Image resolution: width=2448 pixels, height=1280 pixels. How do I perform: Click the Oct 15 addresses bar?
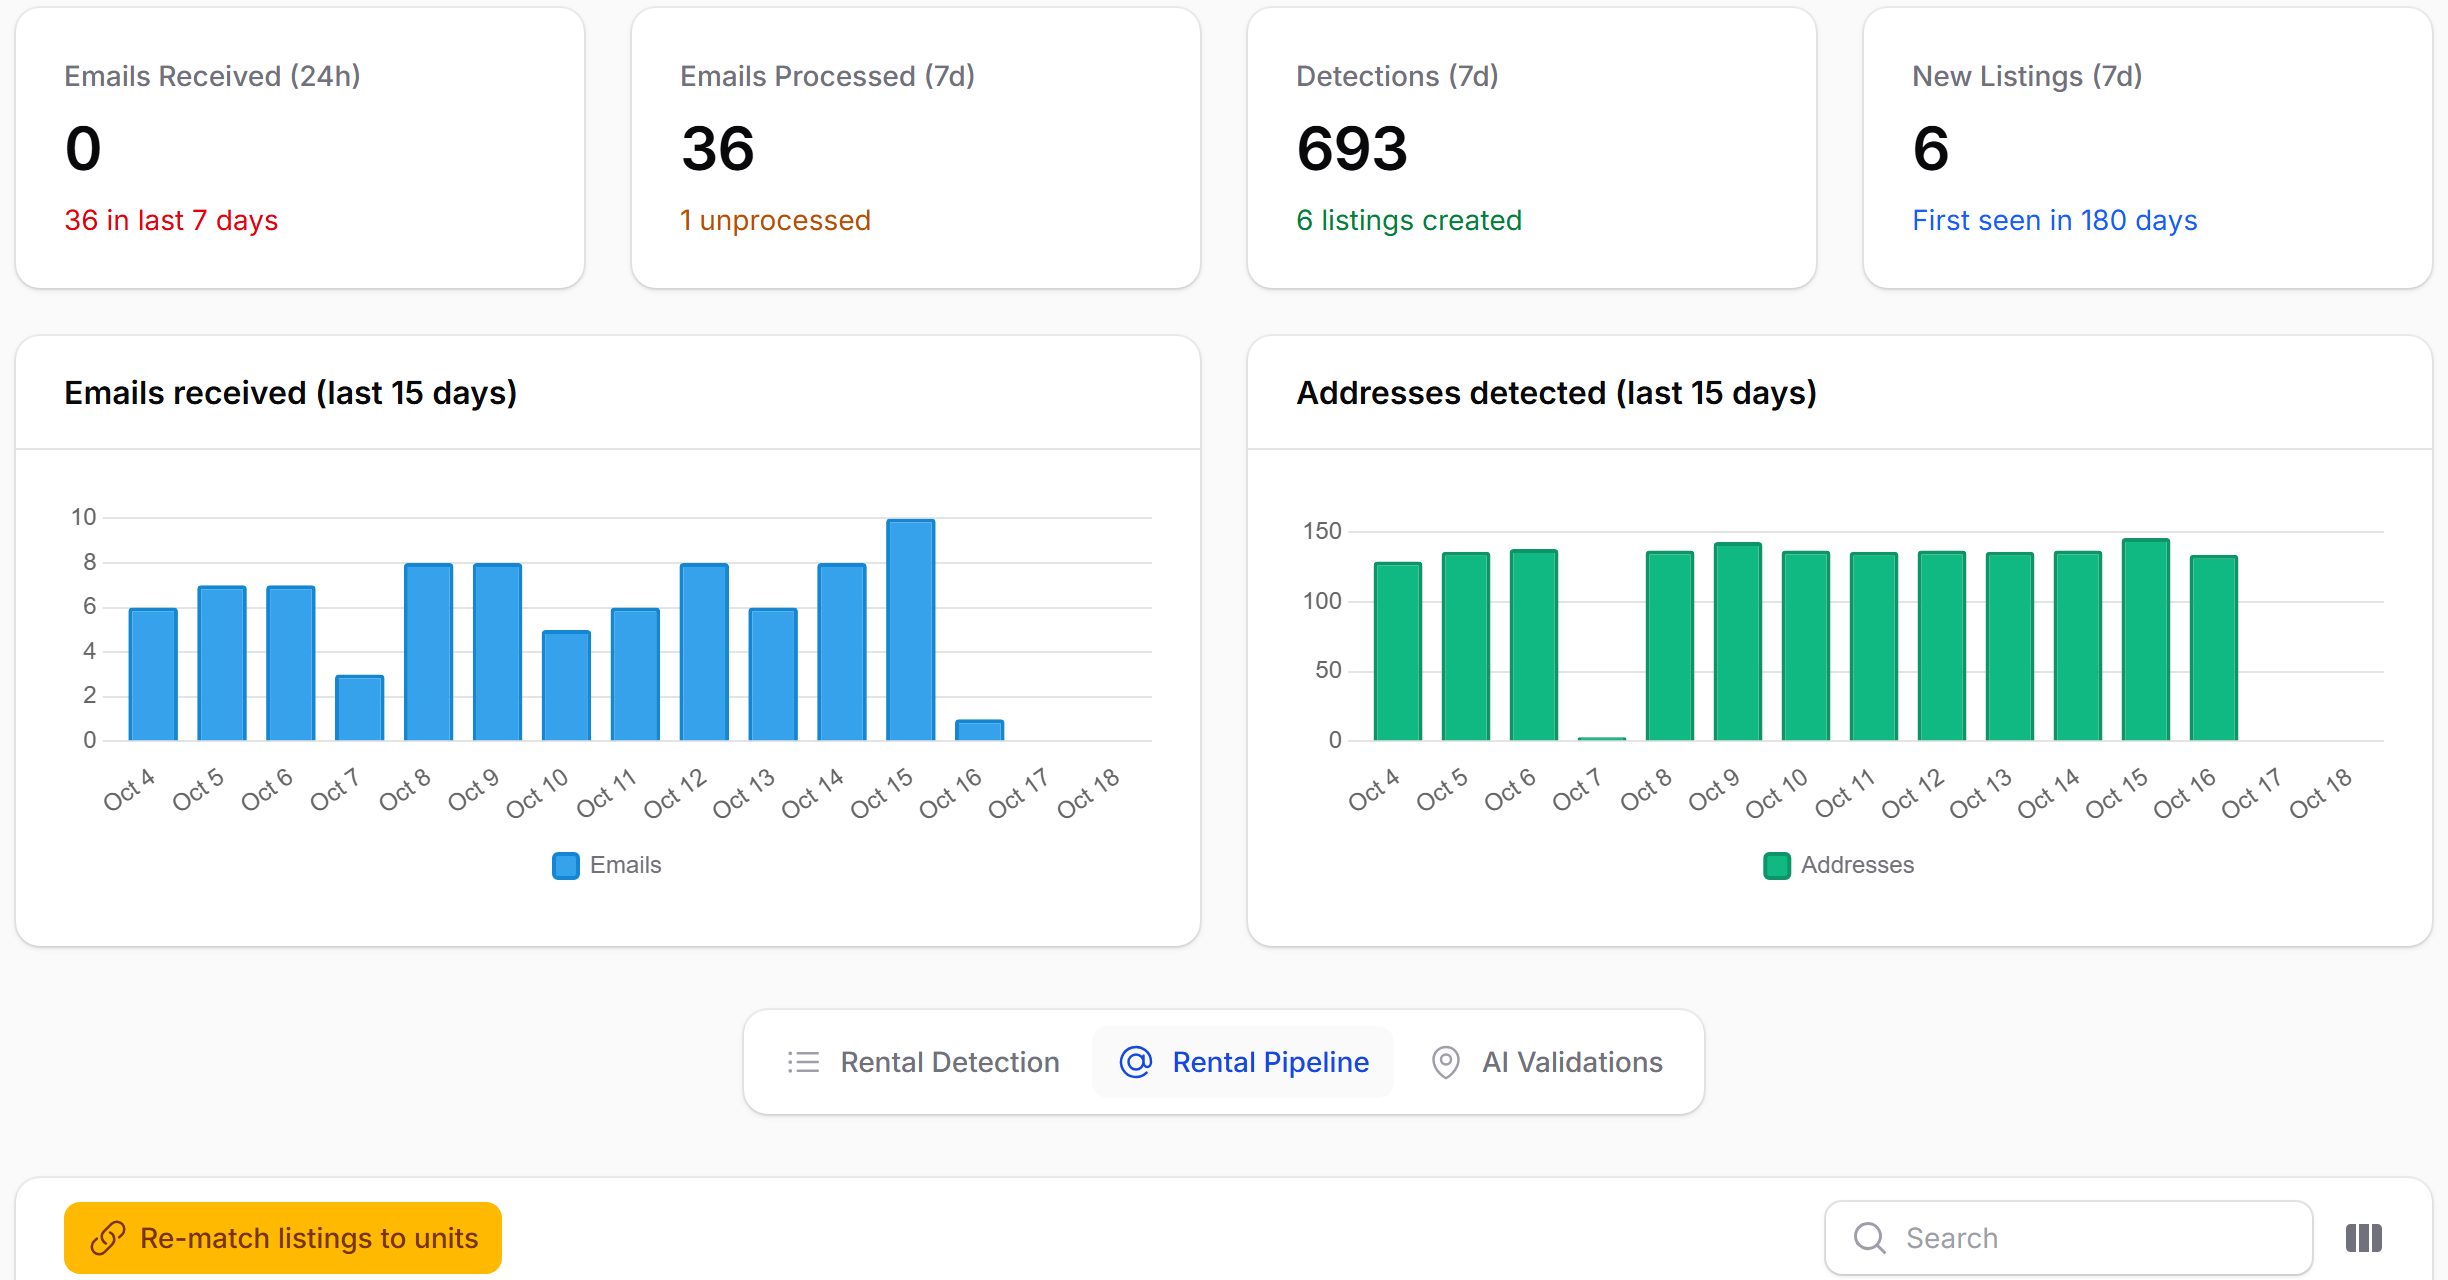tap(2146, 640)
